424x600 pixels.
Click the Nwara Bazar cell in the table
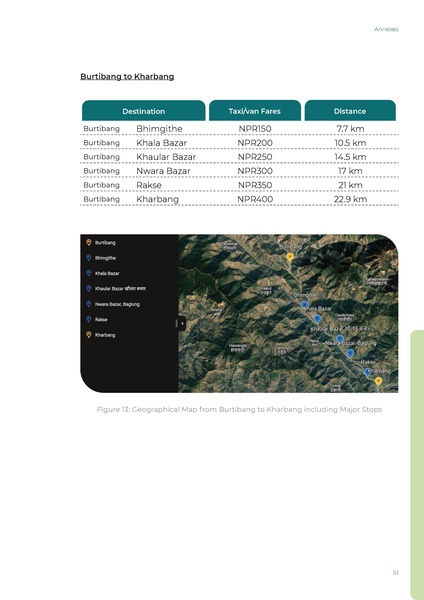coord(163,171)
